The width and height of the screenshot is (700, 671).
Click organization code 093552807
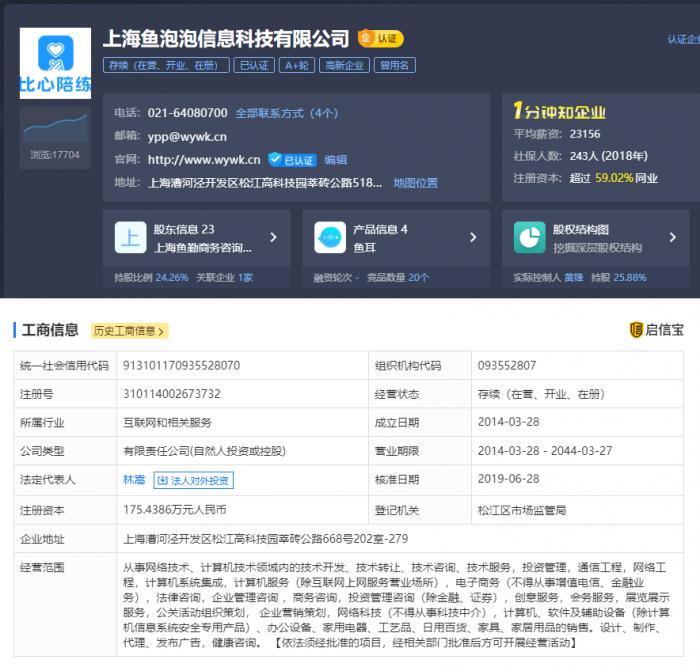pyautogui.click(x=507, y=366)
